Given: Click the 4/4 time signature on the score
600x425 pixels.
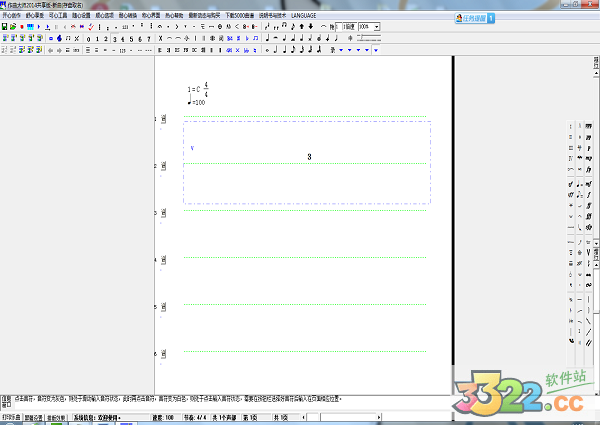Looking at the screenshot, I should (x=206, y=89).
